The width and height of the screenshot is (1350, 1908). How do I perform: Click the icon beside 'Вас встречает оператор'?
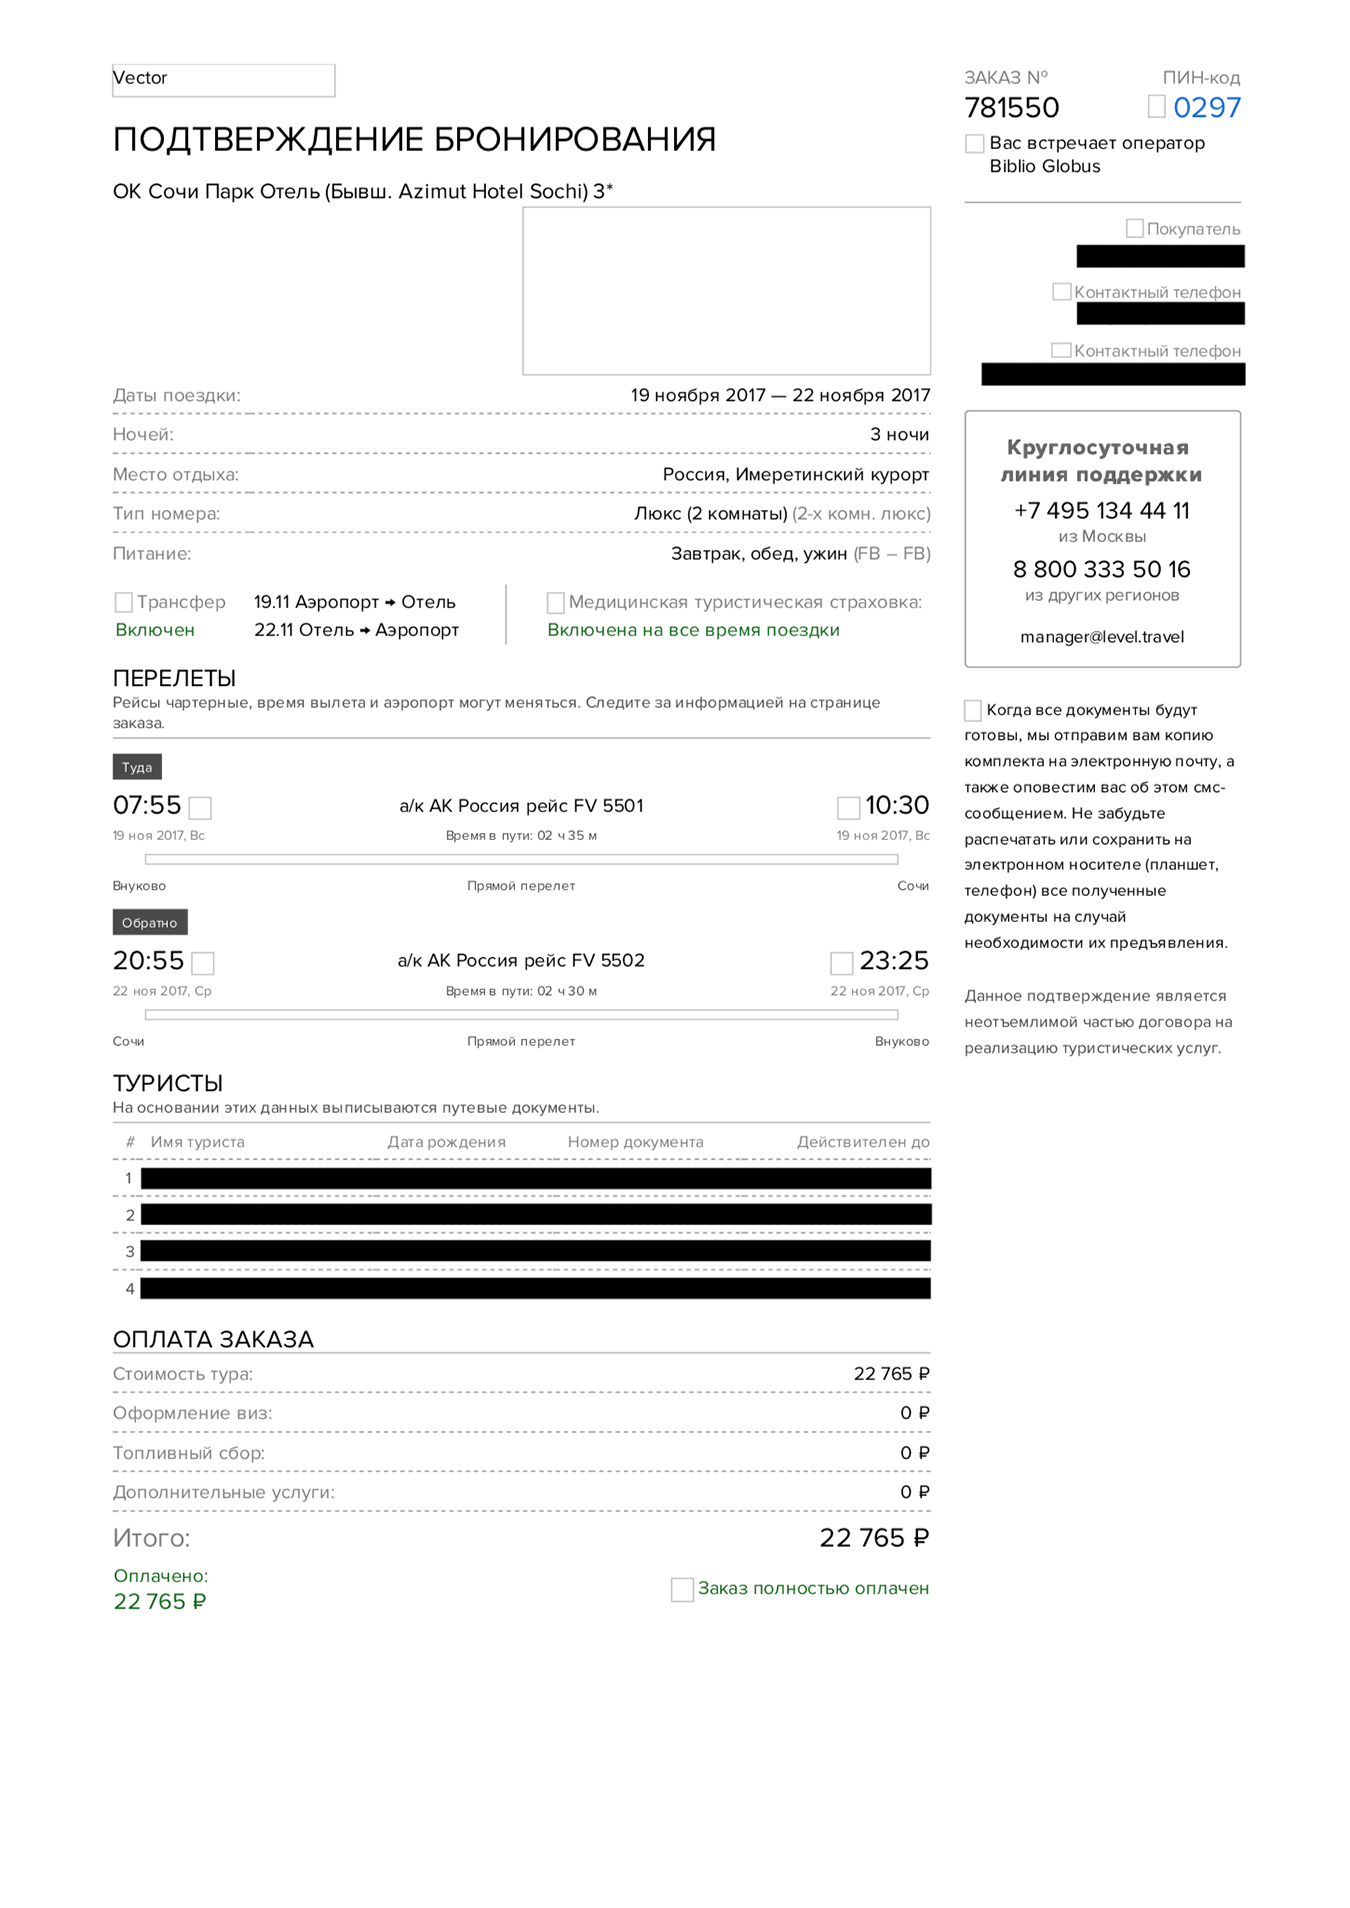(x=975, y=143)
